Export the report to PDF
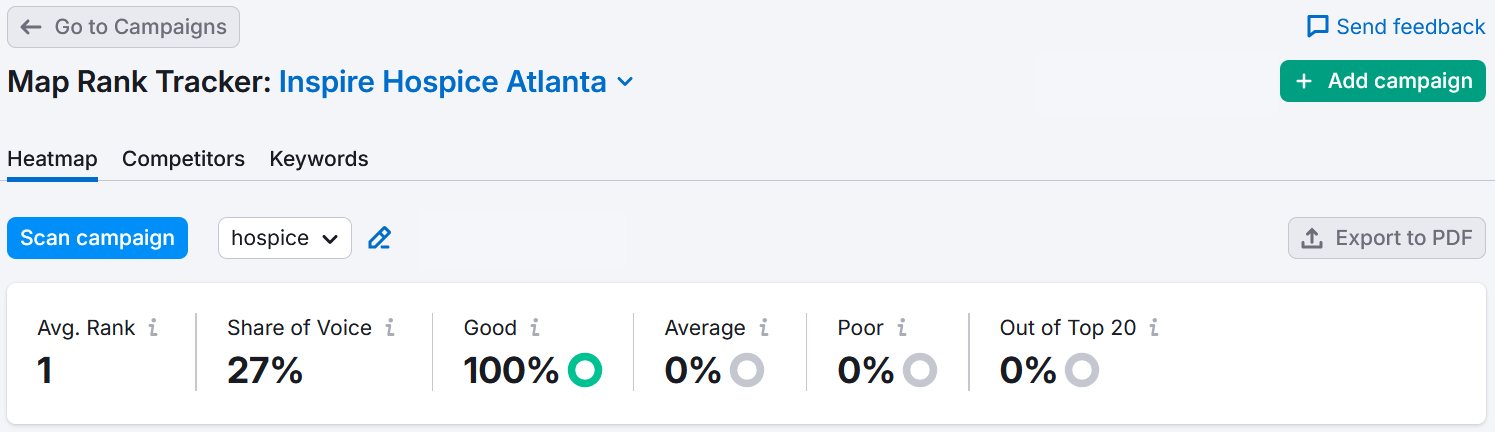The height and width of the screenshot is (432, 1495). pos(1387,238)
